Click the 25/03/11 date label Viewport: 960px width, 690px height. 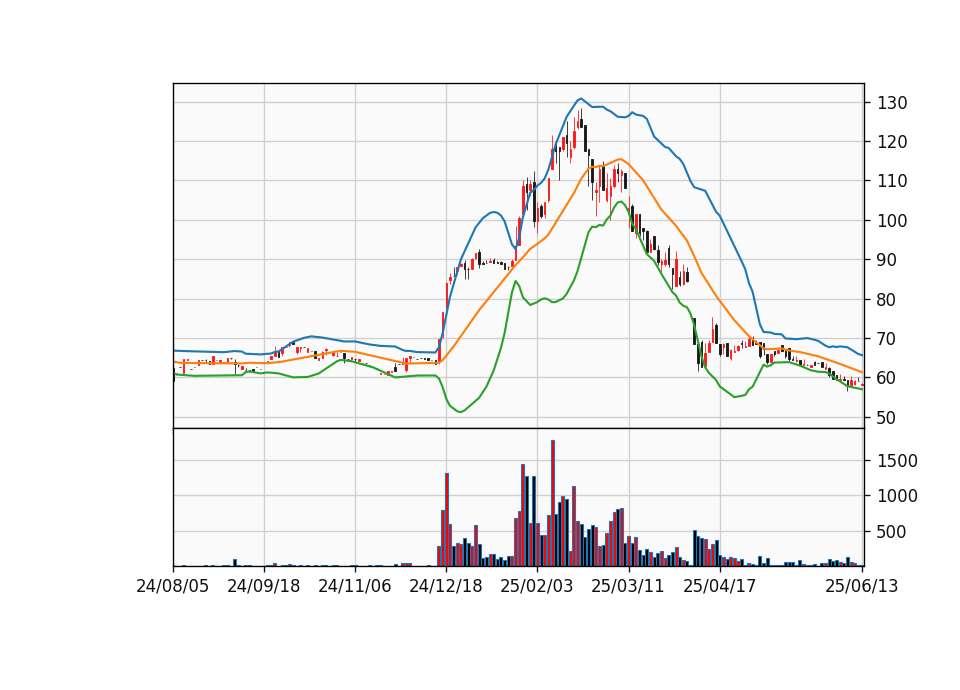pyautogui.click(x=628, y=586)
